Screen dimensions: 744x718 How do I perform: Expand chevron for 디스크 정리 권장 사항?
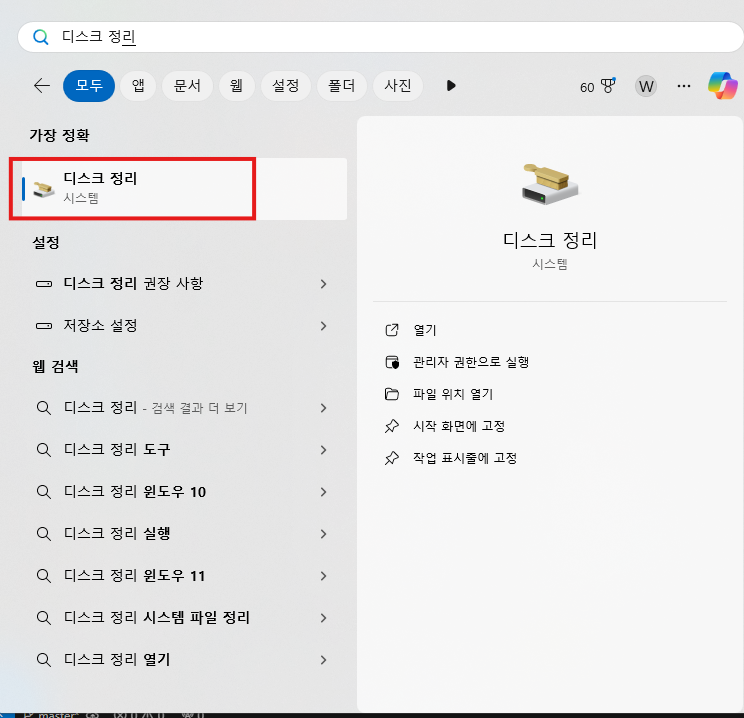pyautogui.click(x=324, y=284)
